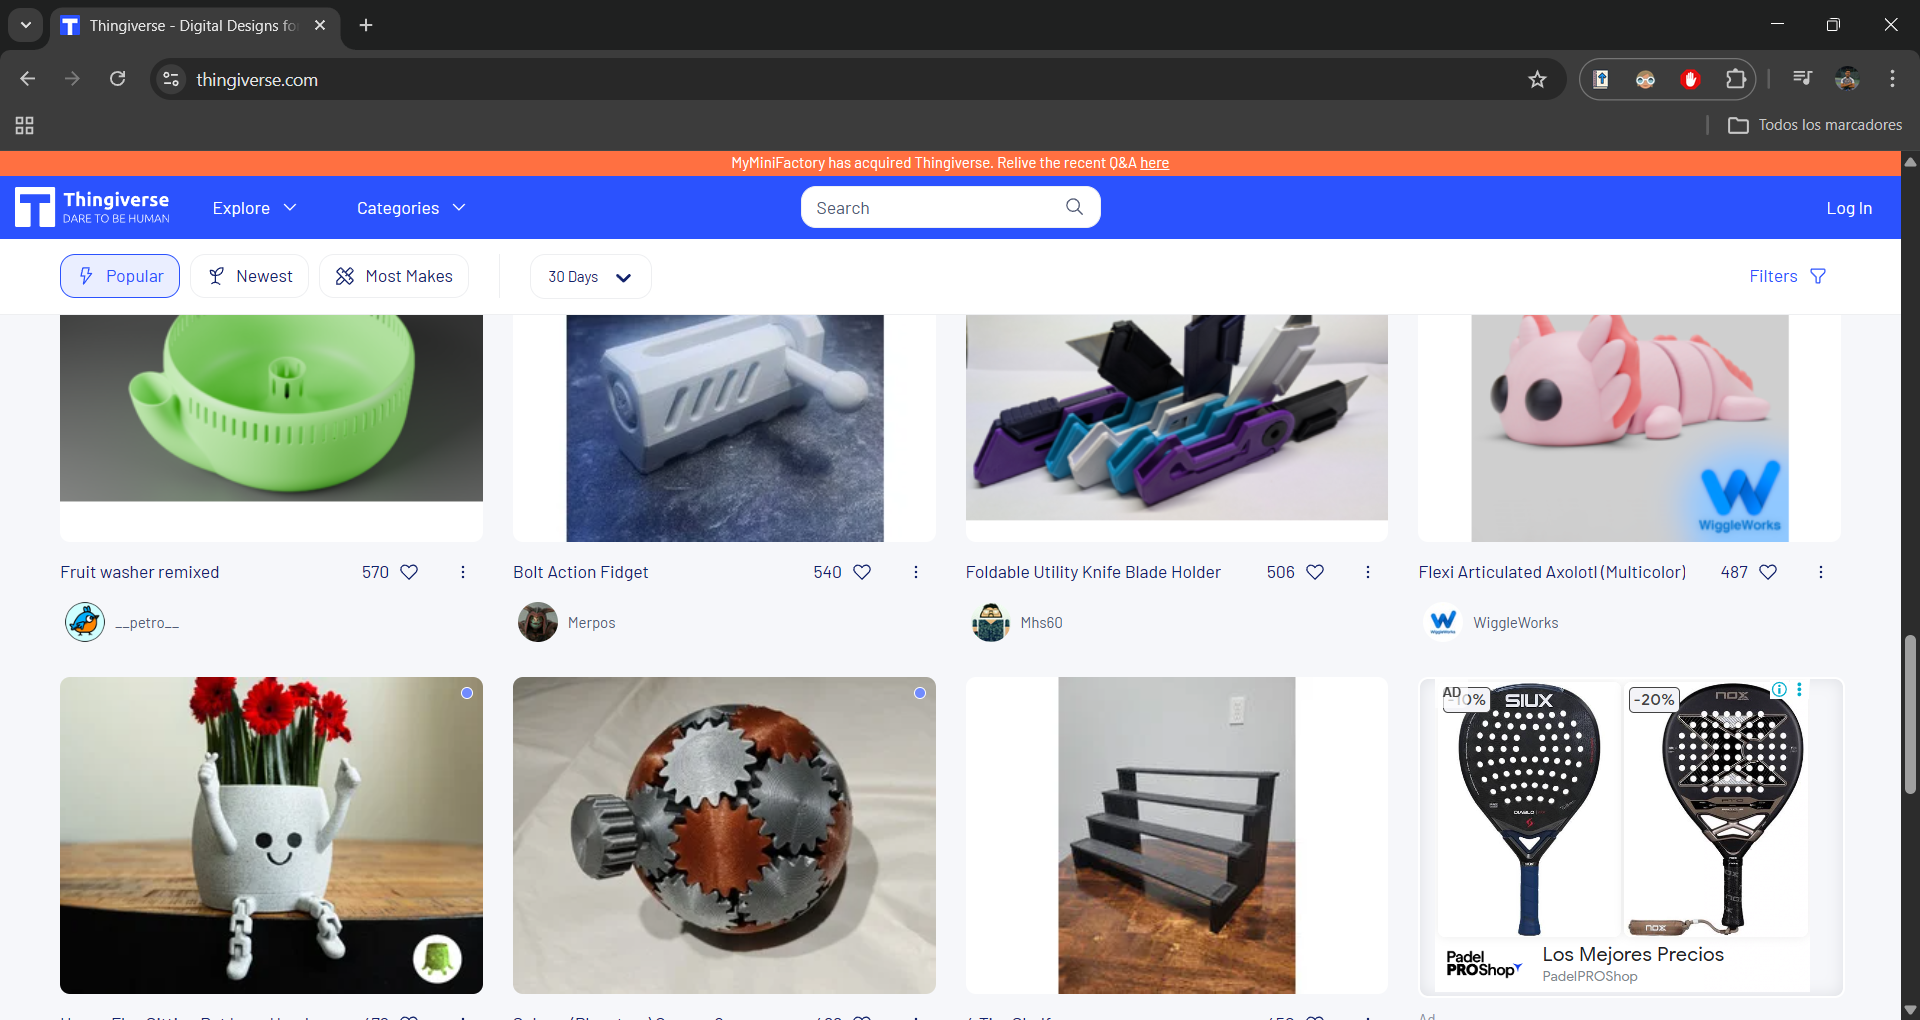Open WiggleWorks creator profile avatar
The height and width of the screenshot is (1020, 1920).
coord(1443,622)
